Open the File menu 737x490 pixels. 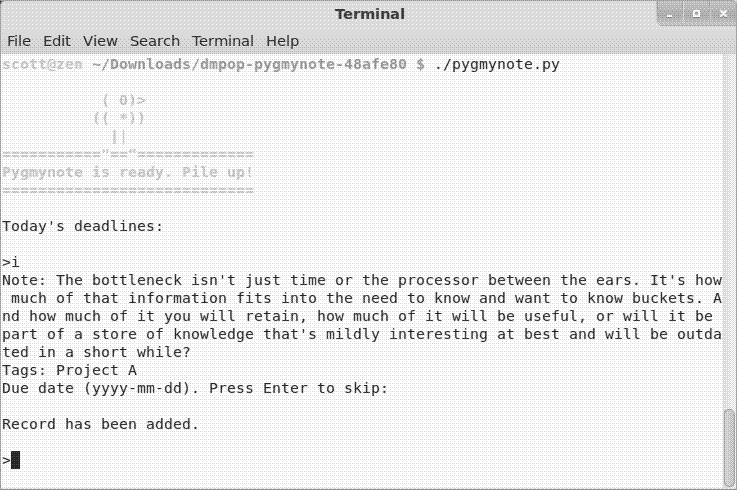click(x=19, y=41)
